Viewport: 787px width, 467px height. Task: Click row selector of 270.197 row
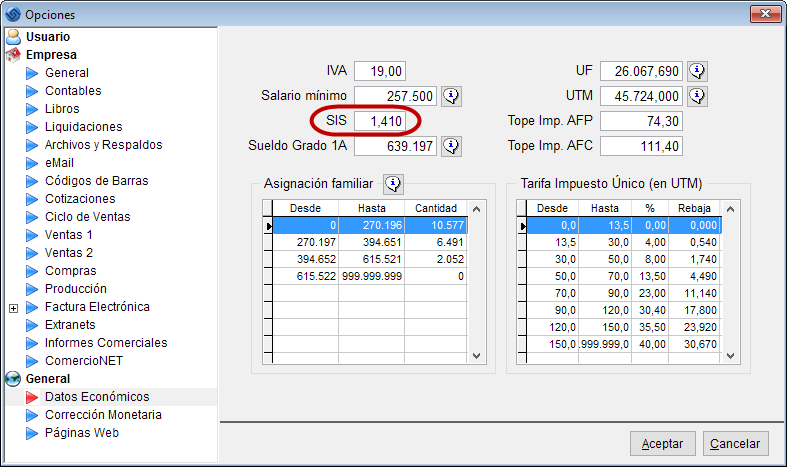[x=268, y=242]
